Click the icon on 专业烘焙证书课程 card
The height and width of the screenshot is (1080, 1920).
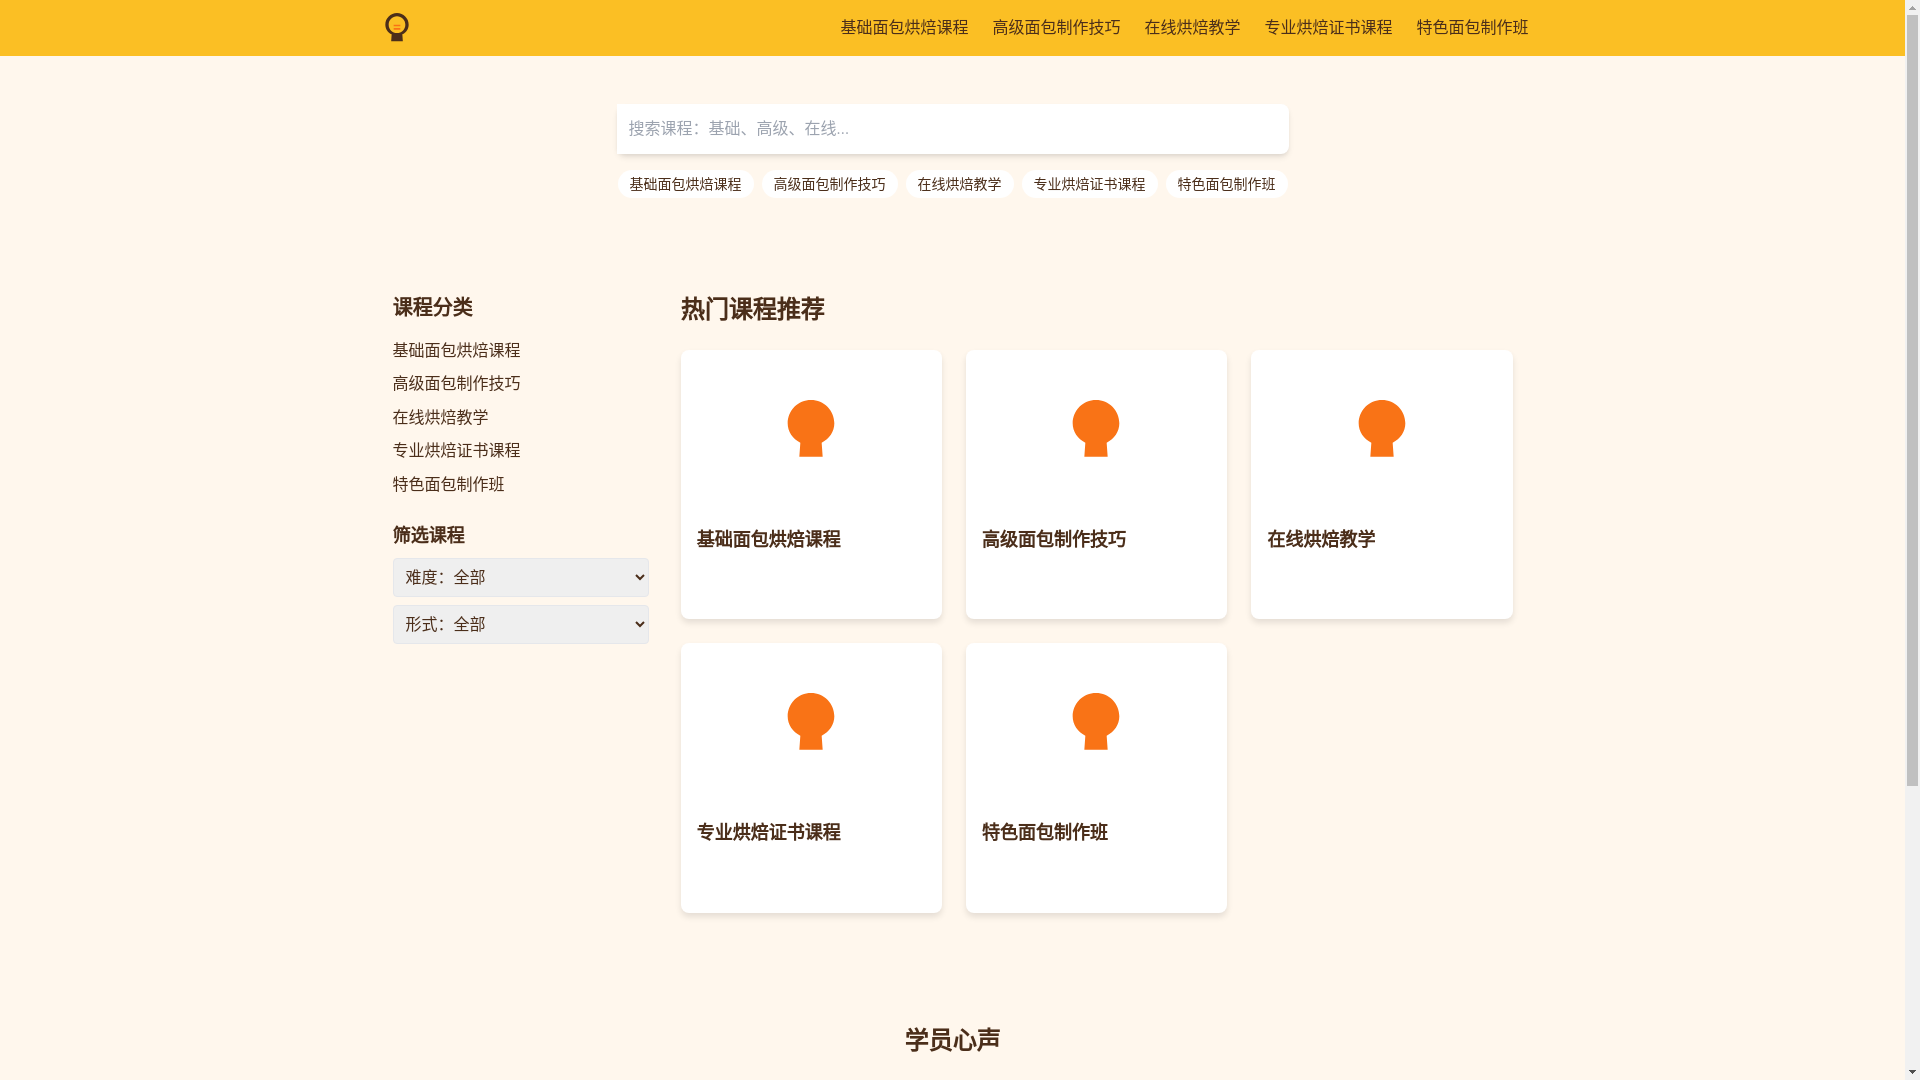810,721
